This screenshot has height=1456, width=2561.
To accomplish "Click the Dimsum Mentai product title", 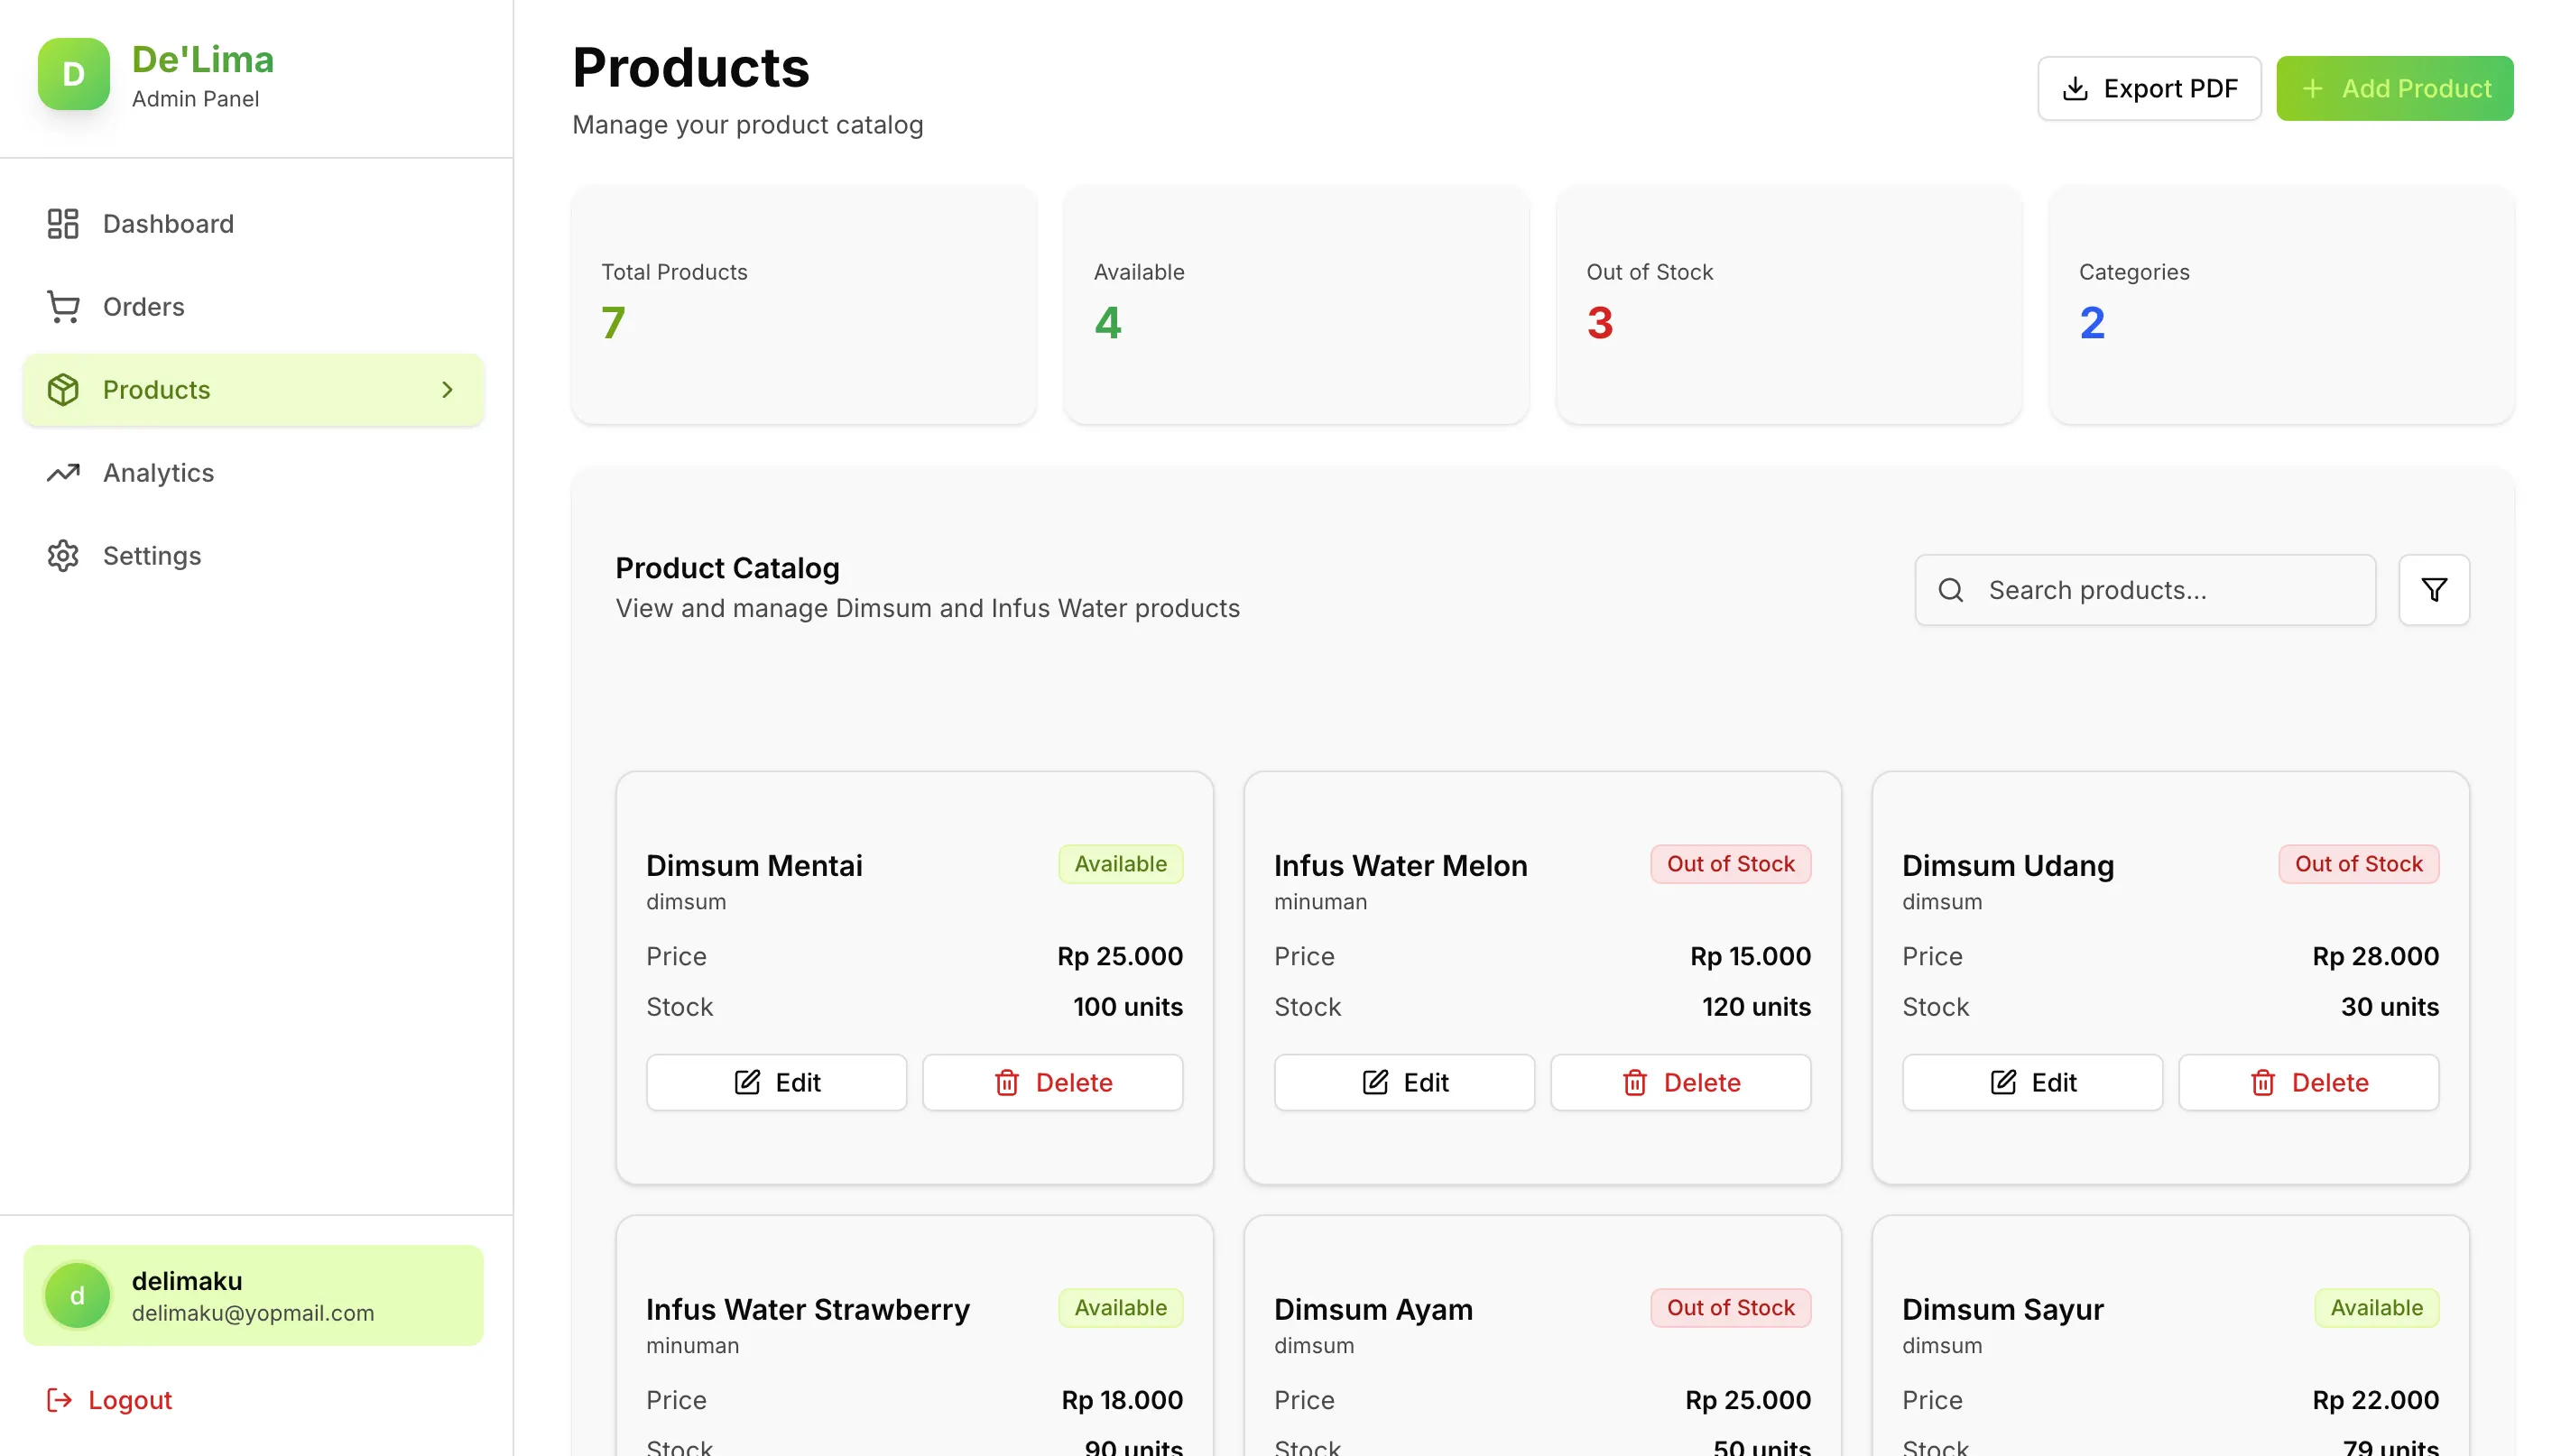I will pyautogui.click(x=754, y=865).
